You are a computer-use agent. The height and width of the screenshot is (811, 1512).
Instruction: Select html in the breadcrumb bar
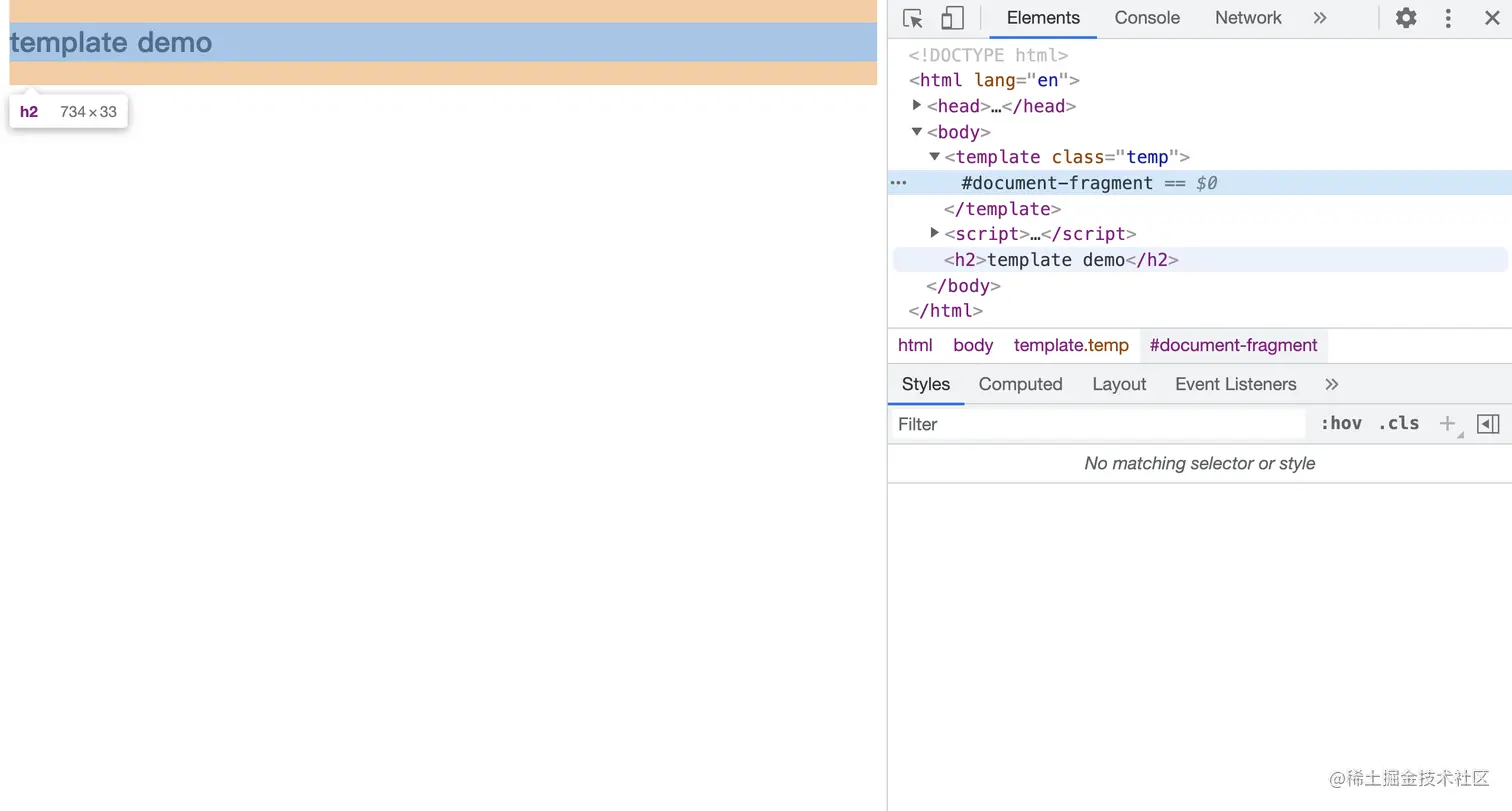[915, 345]
